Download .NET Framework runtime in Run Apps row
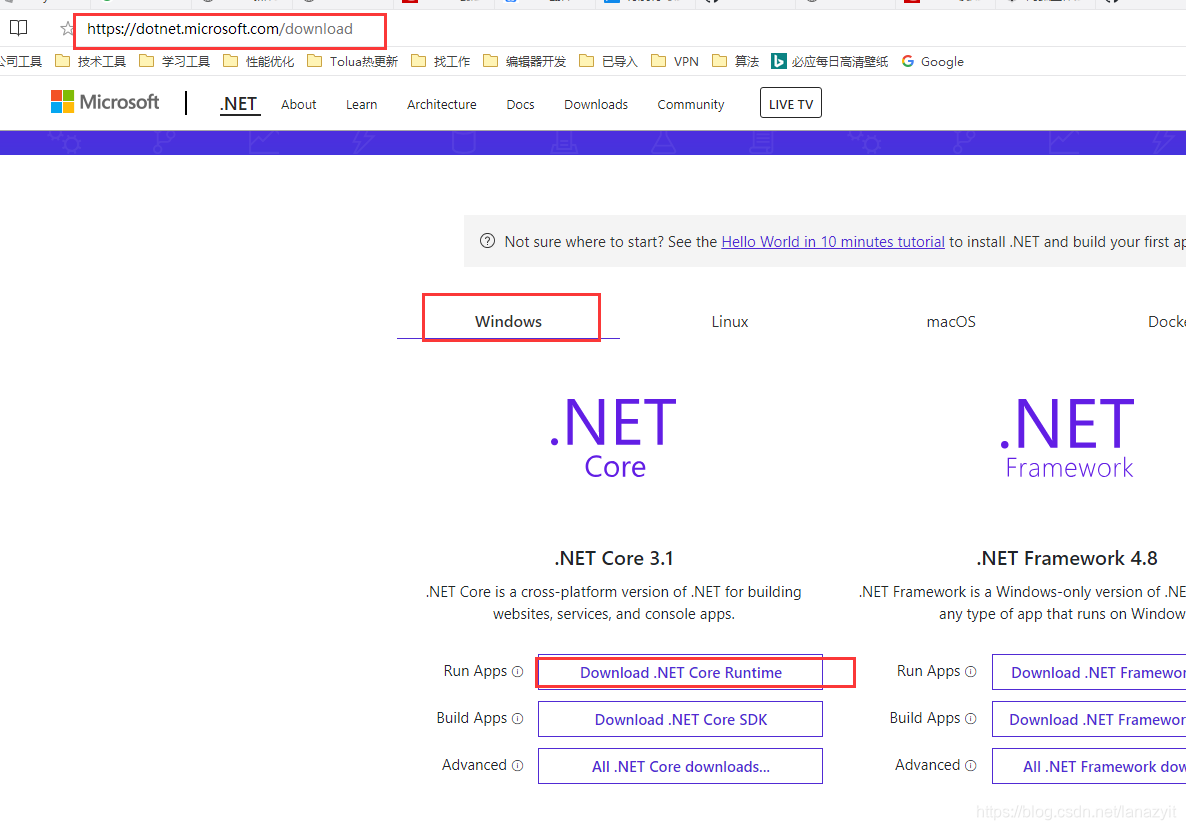 pos(1089,672)
